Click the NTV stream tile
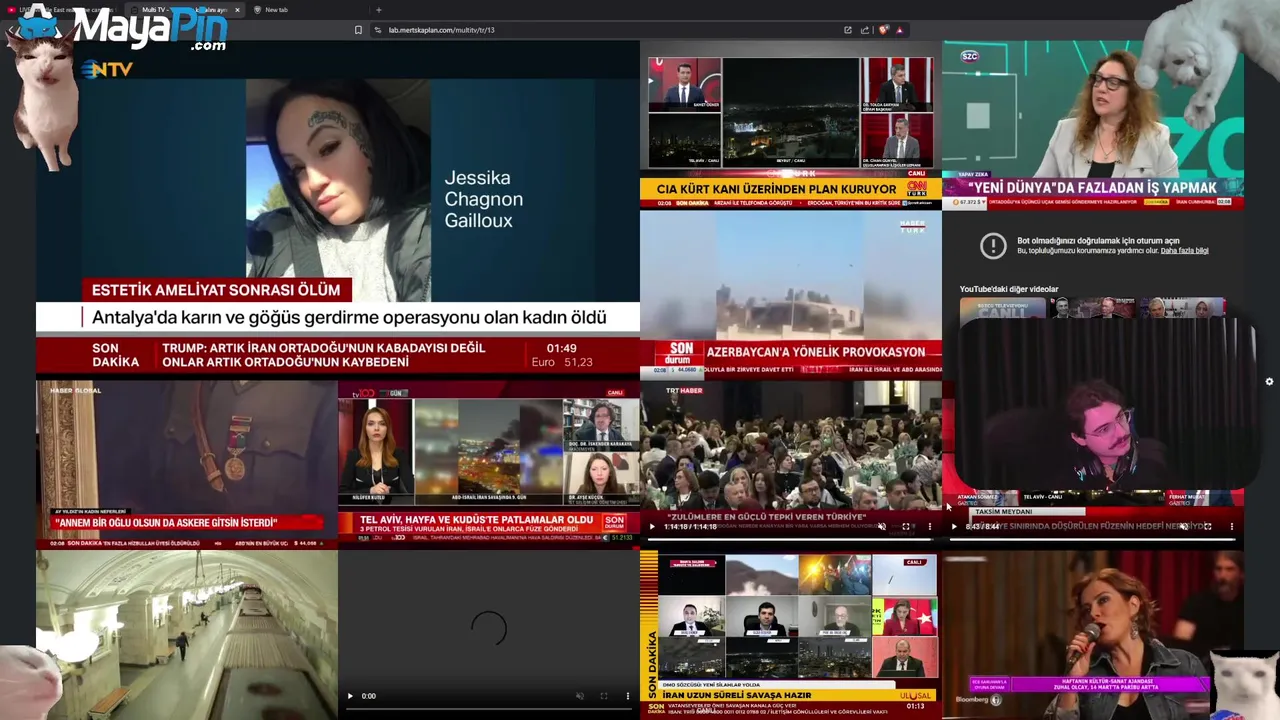This screenshot has height=720, width=1280. click(338, 209)
